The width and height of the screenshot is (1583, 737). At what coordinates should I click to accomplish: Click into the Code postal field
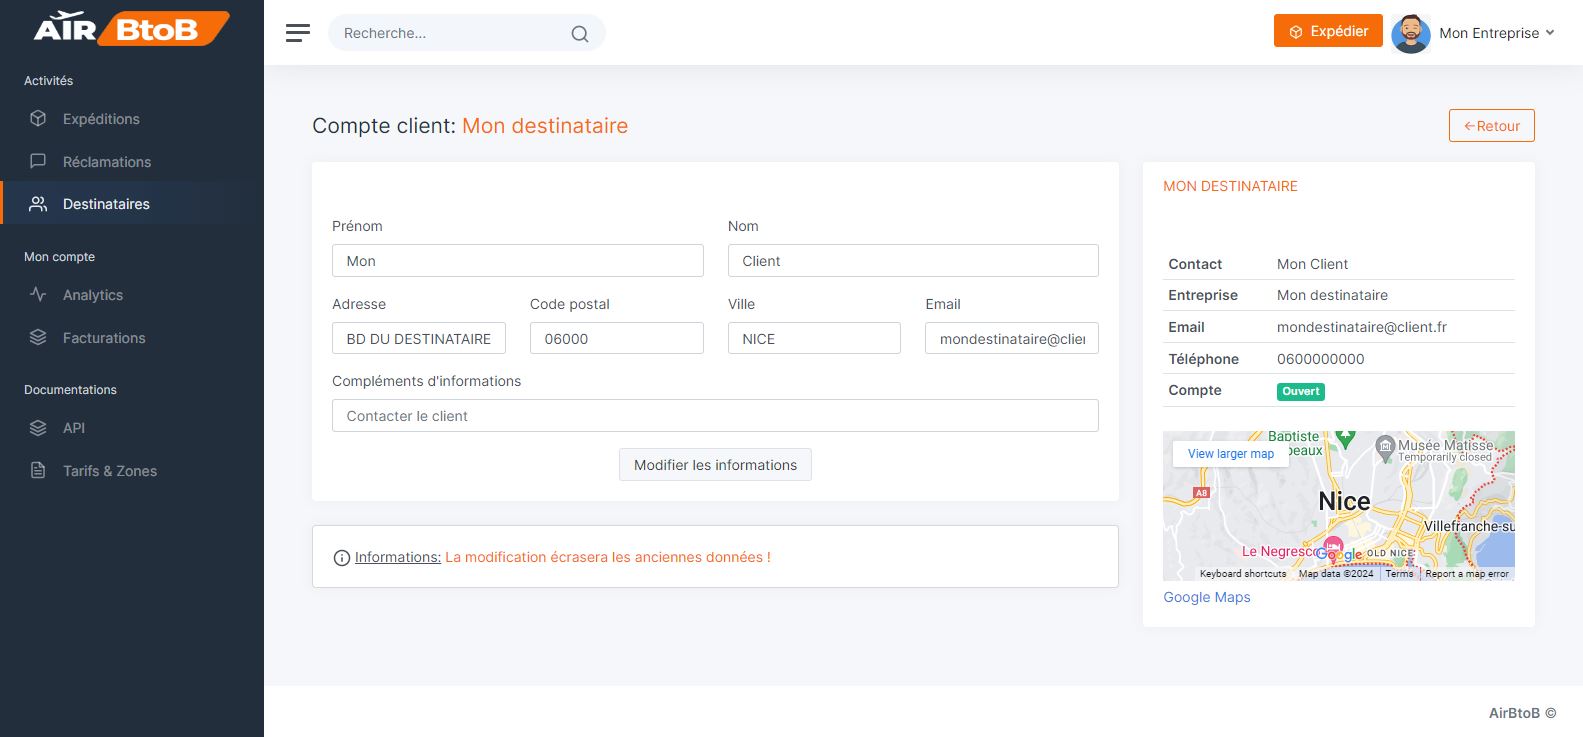coord(616,339)
